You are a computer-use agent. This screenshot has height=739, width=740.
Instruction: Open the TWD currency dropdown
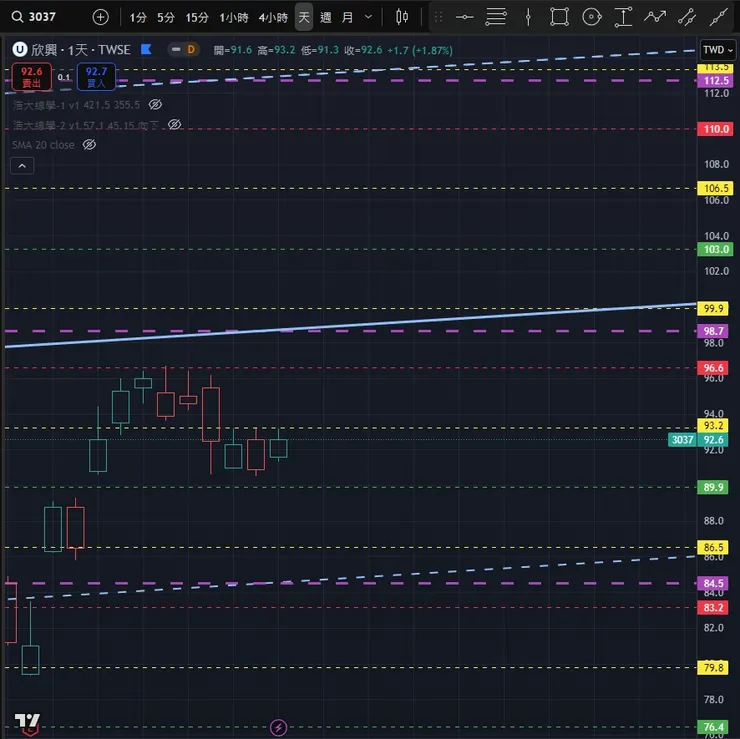(x=718, y=50)
